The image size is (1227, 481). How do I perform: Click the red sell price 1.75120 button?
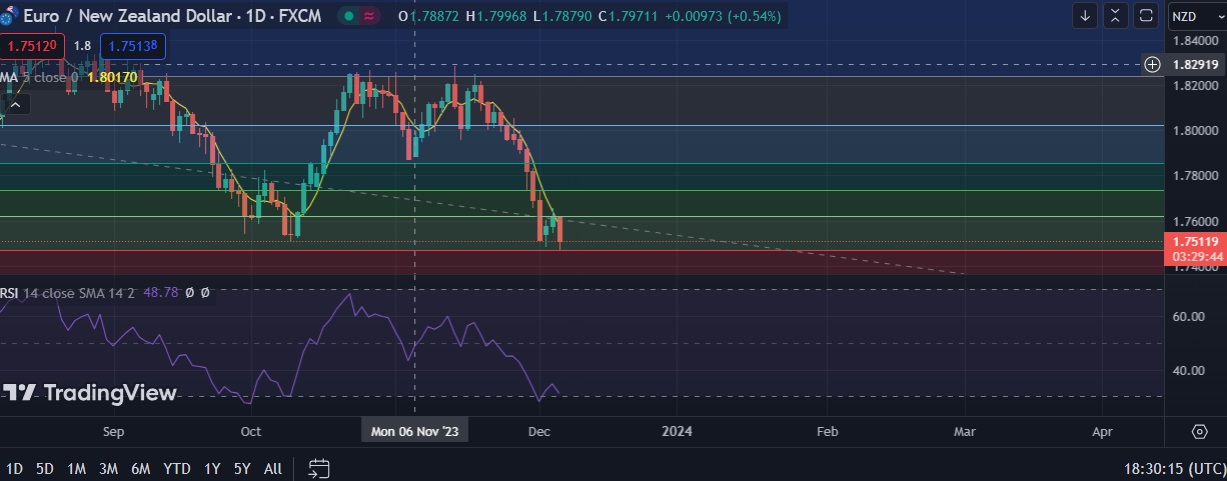[32, 46]
